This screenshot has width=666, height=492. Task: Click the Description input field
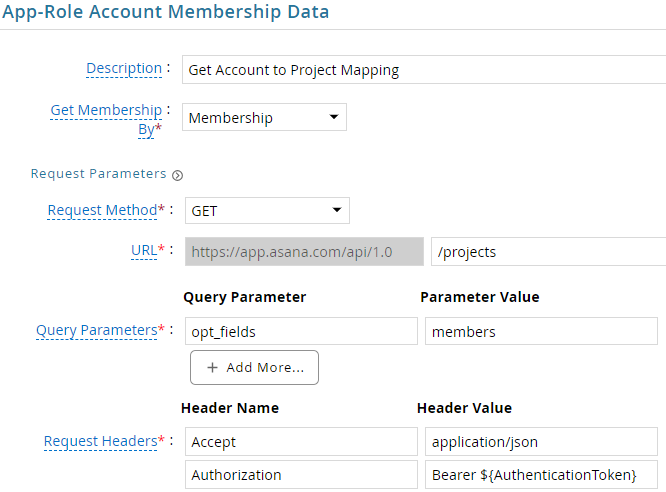point(424,70)
